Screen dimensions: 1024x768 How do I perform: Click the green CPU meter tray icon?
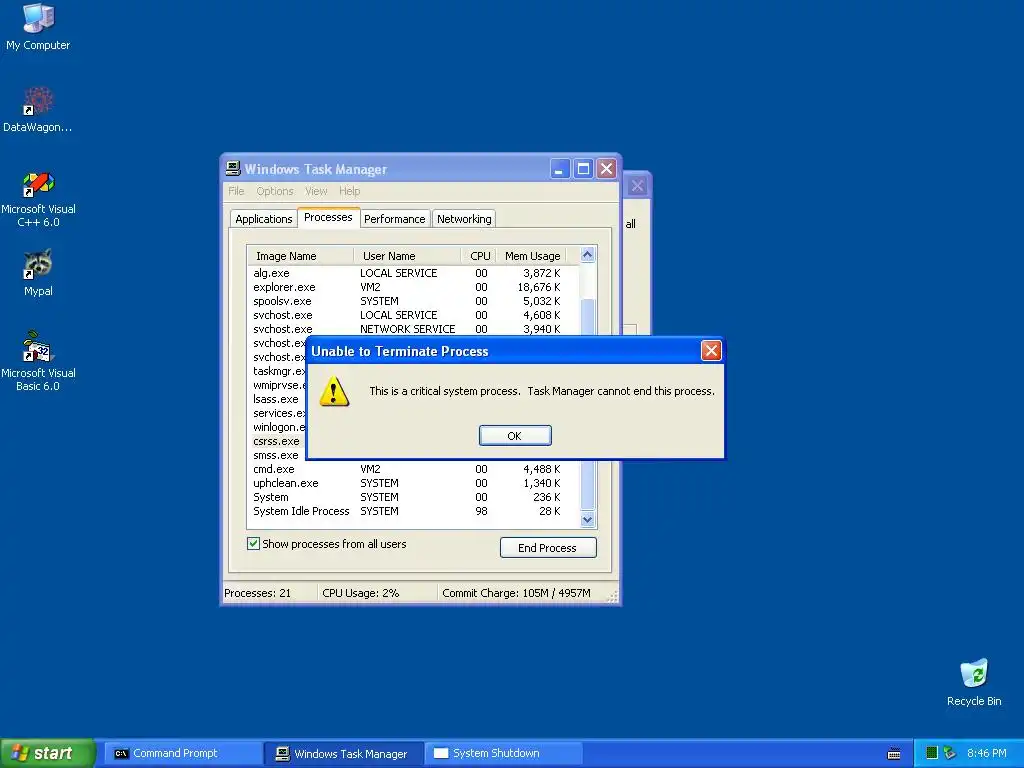click(x=932, y=753)
